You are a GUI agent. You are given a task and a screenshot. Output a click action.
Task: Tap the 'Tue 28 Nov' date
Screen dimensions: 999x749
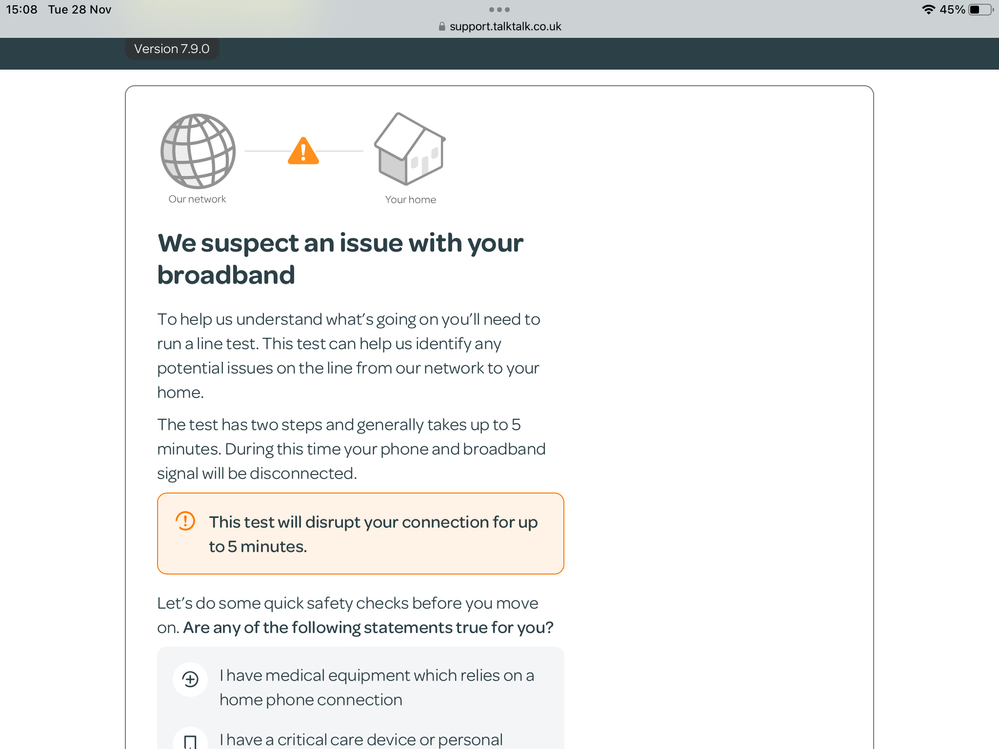[80, 10]
